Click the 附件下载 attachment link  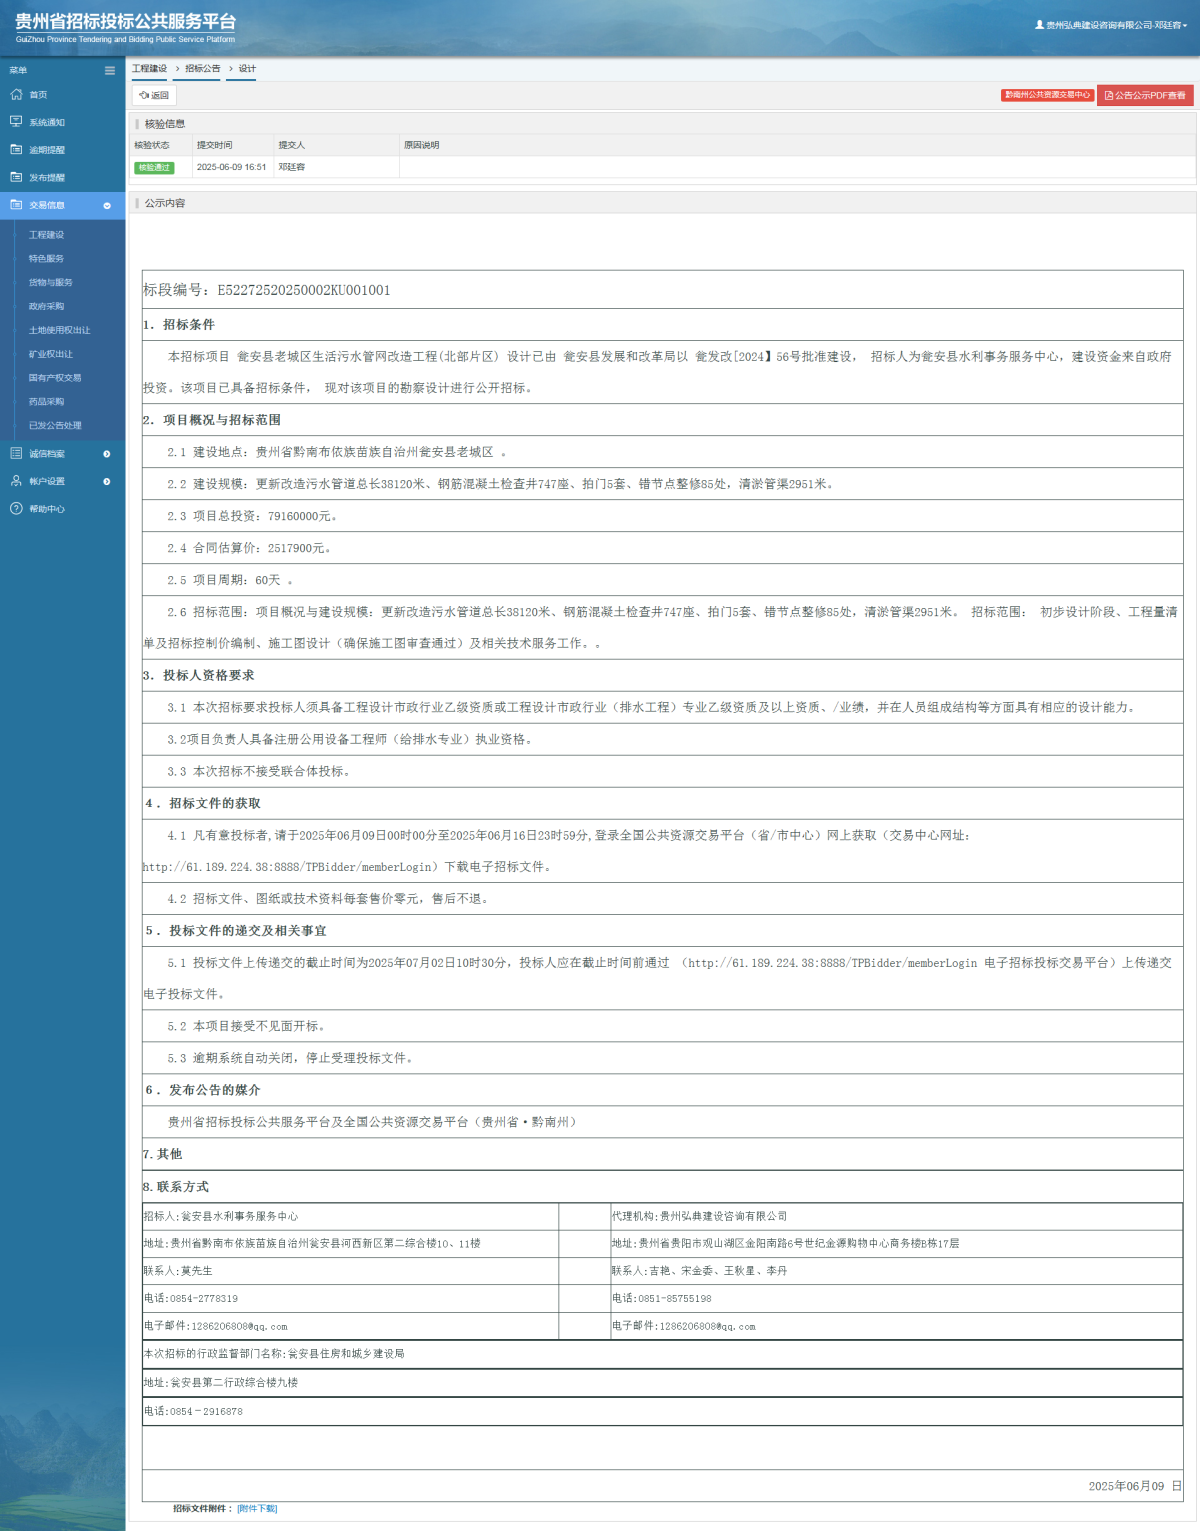(257, 1508)
